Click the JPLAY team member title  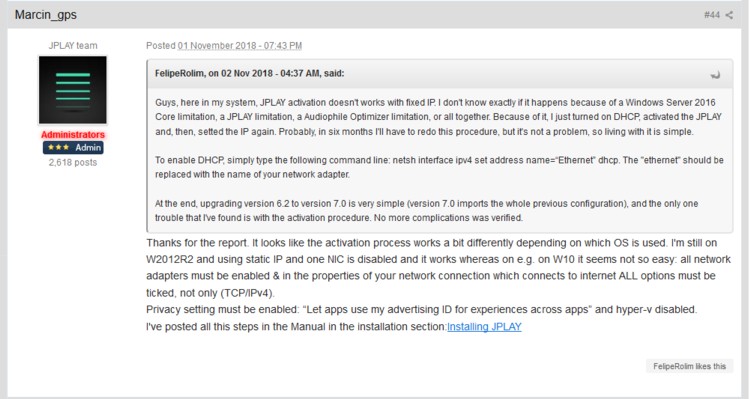73,45
